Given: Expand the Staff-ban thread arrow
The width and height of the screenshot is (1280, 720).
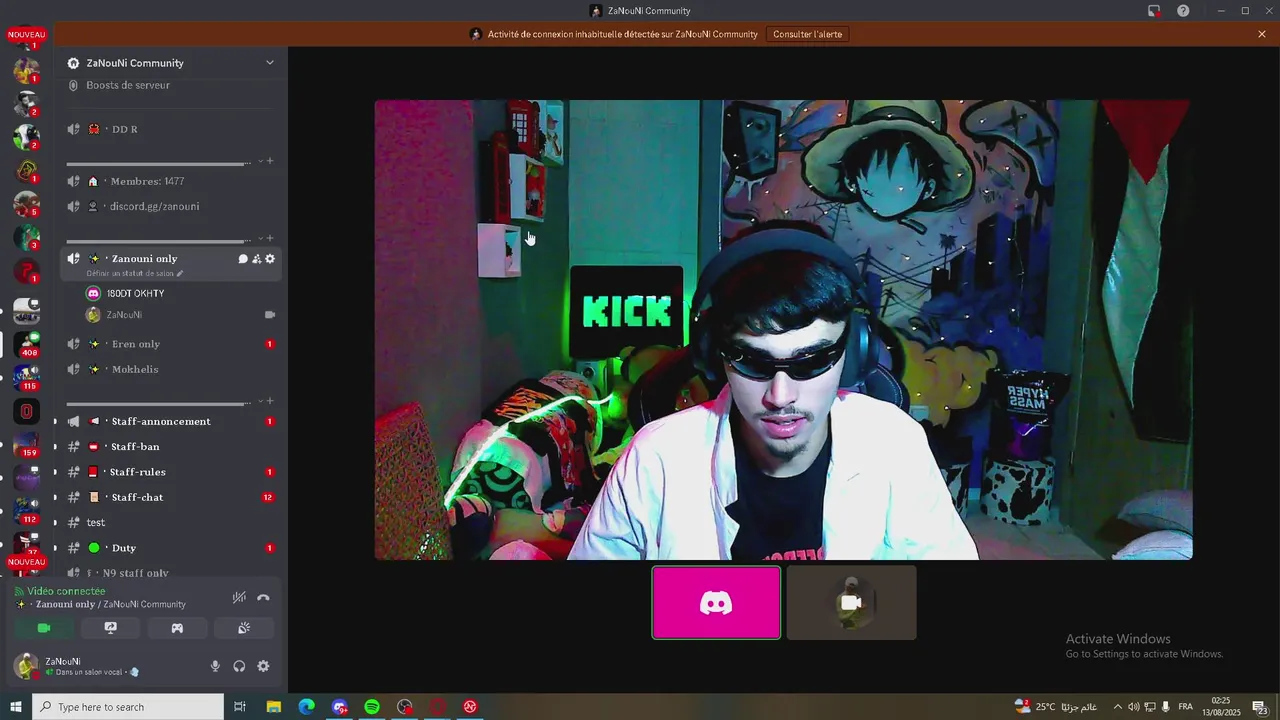Looking at the screenshot, I should pyautogui.click(x=55, y=447).
